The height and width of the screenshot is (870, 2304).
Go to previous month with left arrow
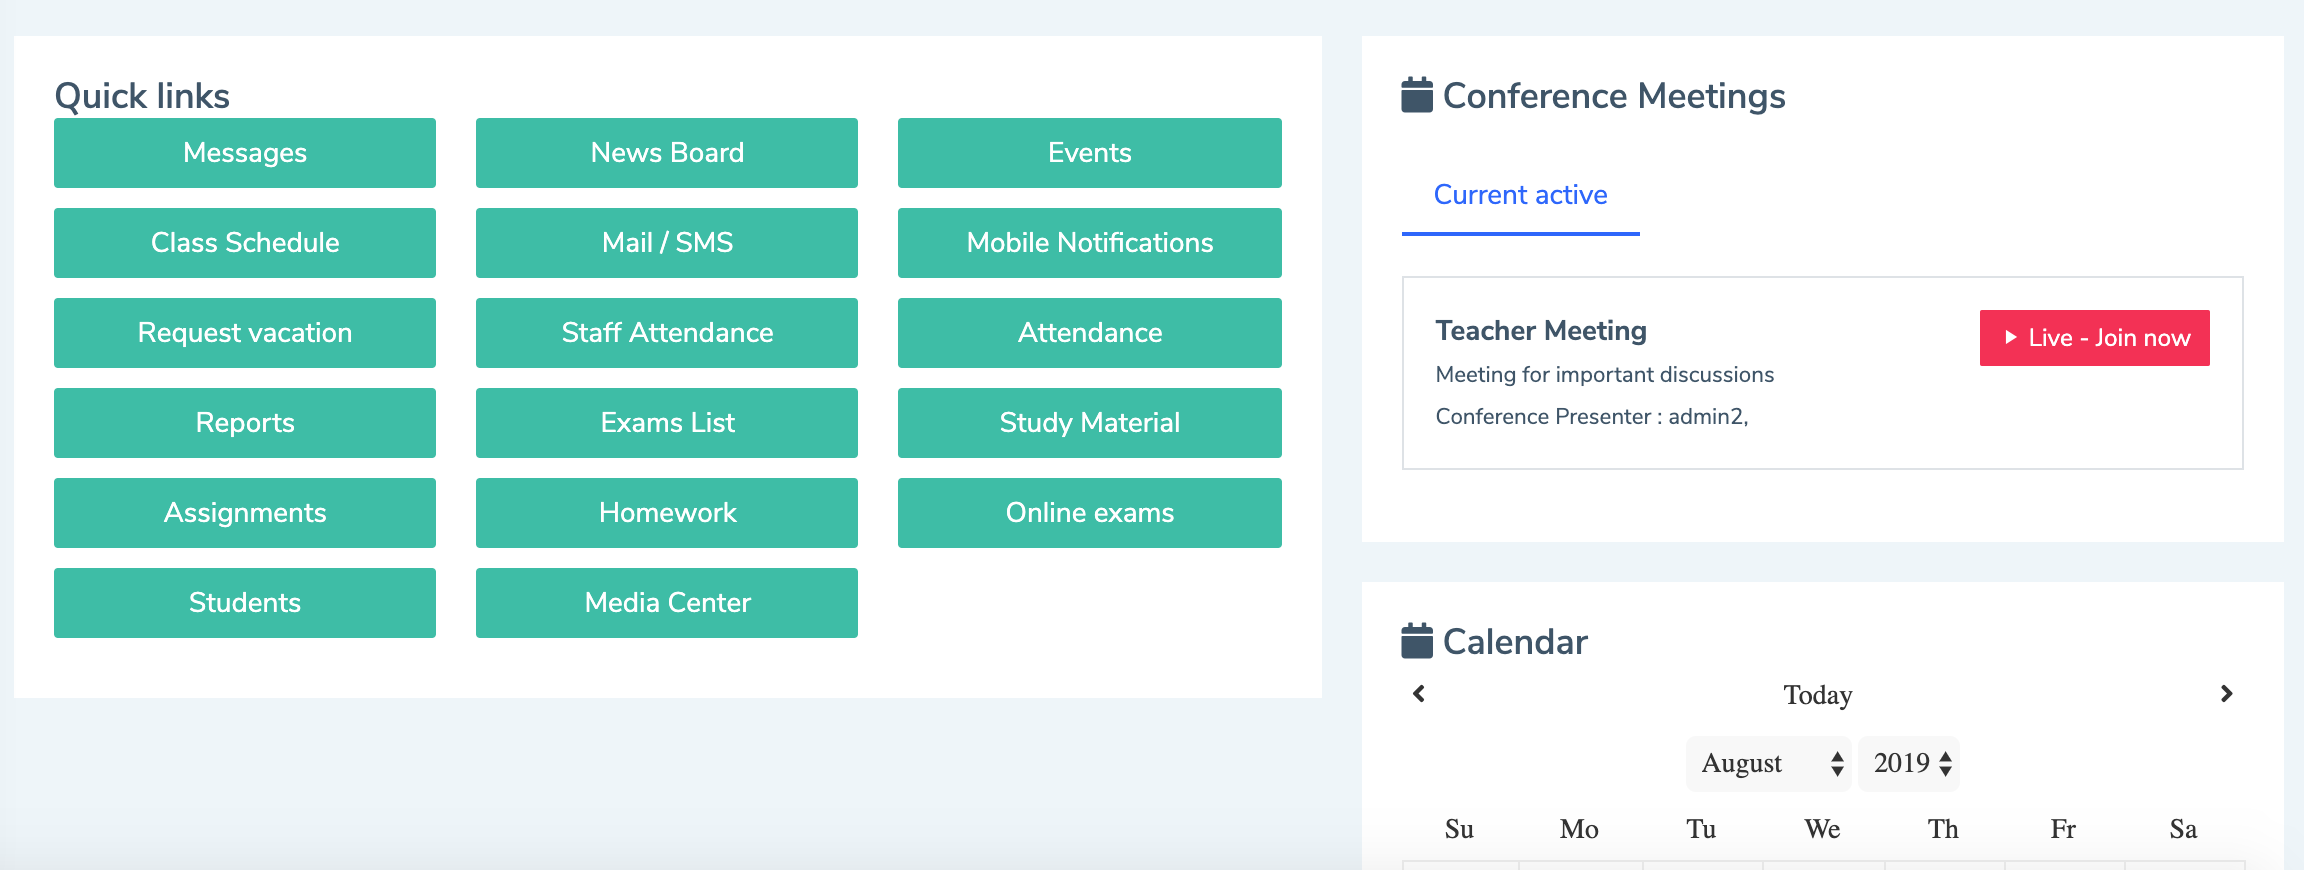coord(1418,694)
